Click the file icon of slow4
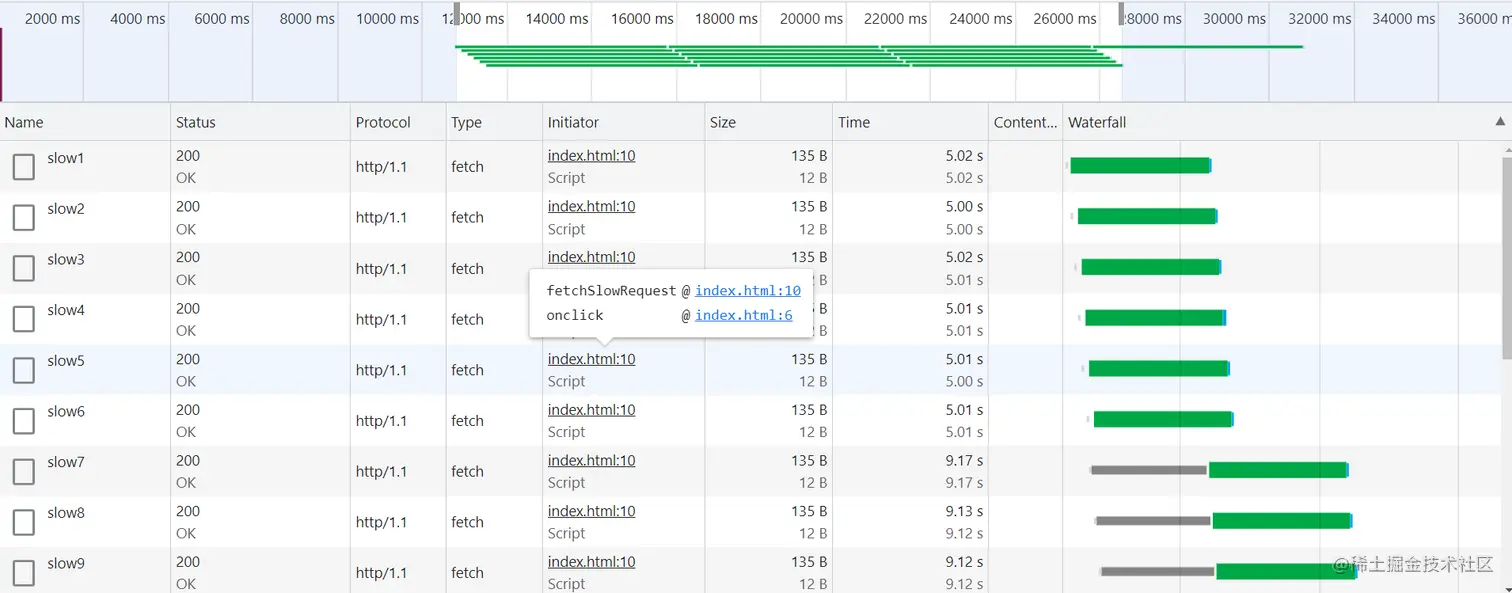Image resolution: width=1512 pixels, height=593 pixels. 24,319
